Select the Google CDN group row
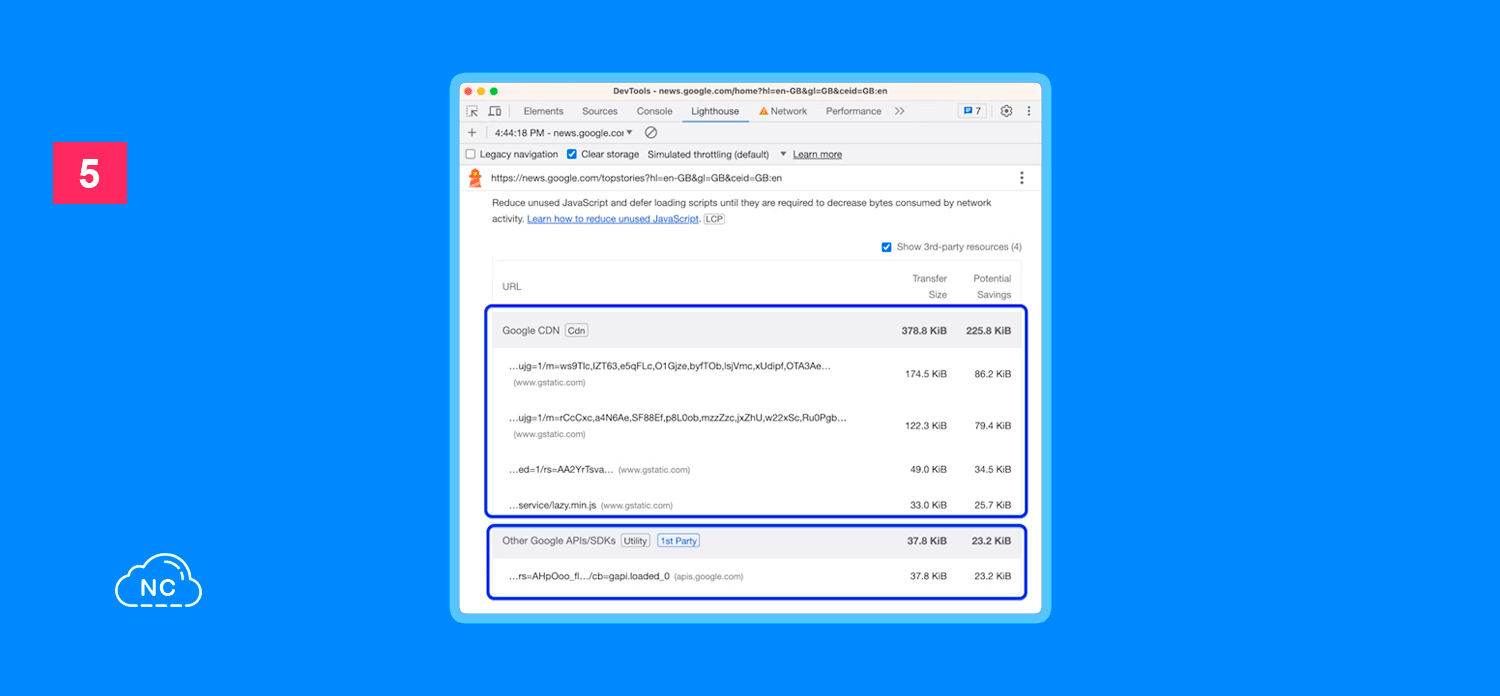 (757, 330)
